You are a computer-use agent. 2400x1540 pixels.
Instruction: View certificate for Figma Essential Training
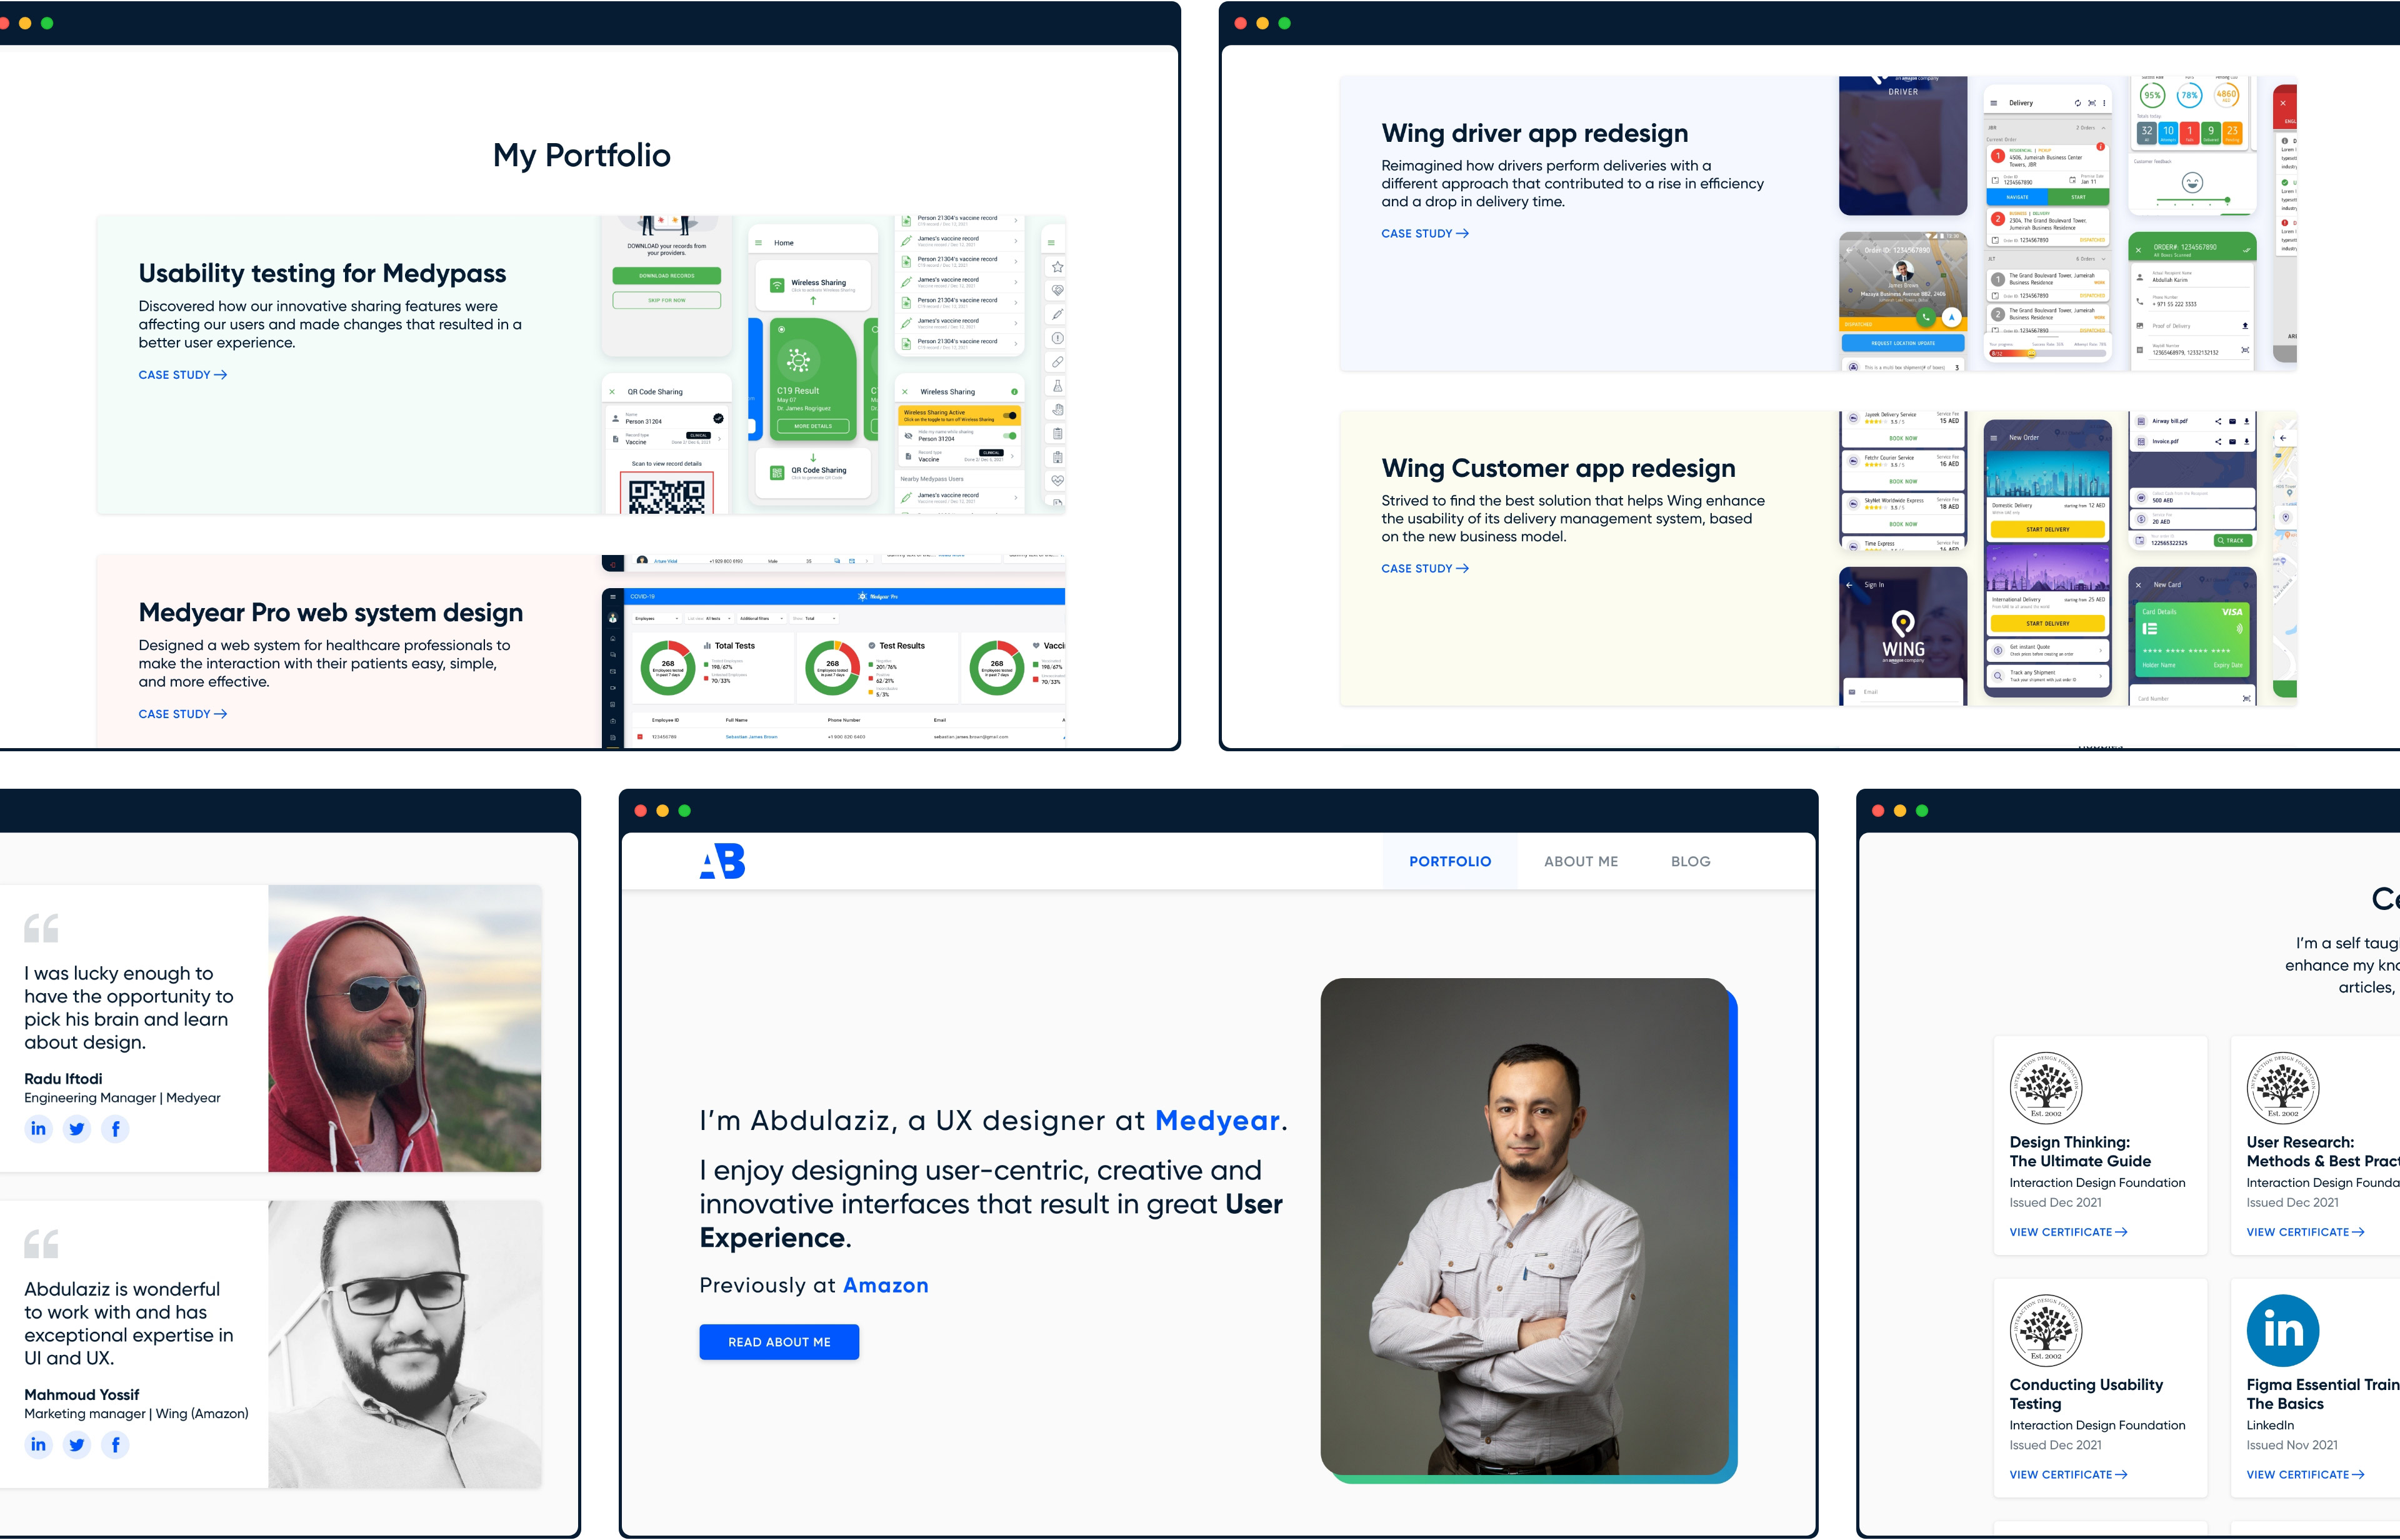tap(2306, 1475)
